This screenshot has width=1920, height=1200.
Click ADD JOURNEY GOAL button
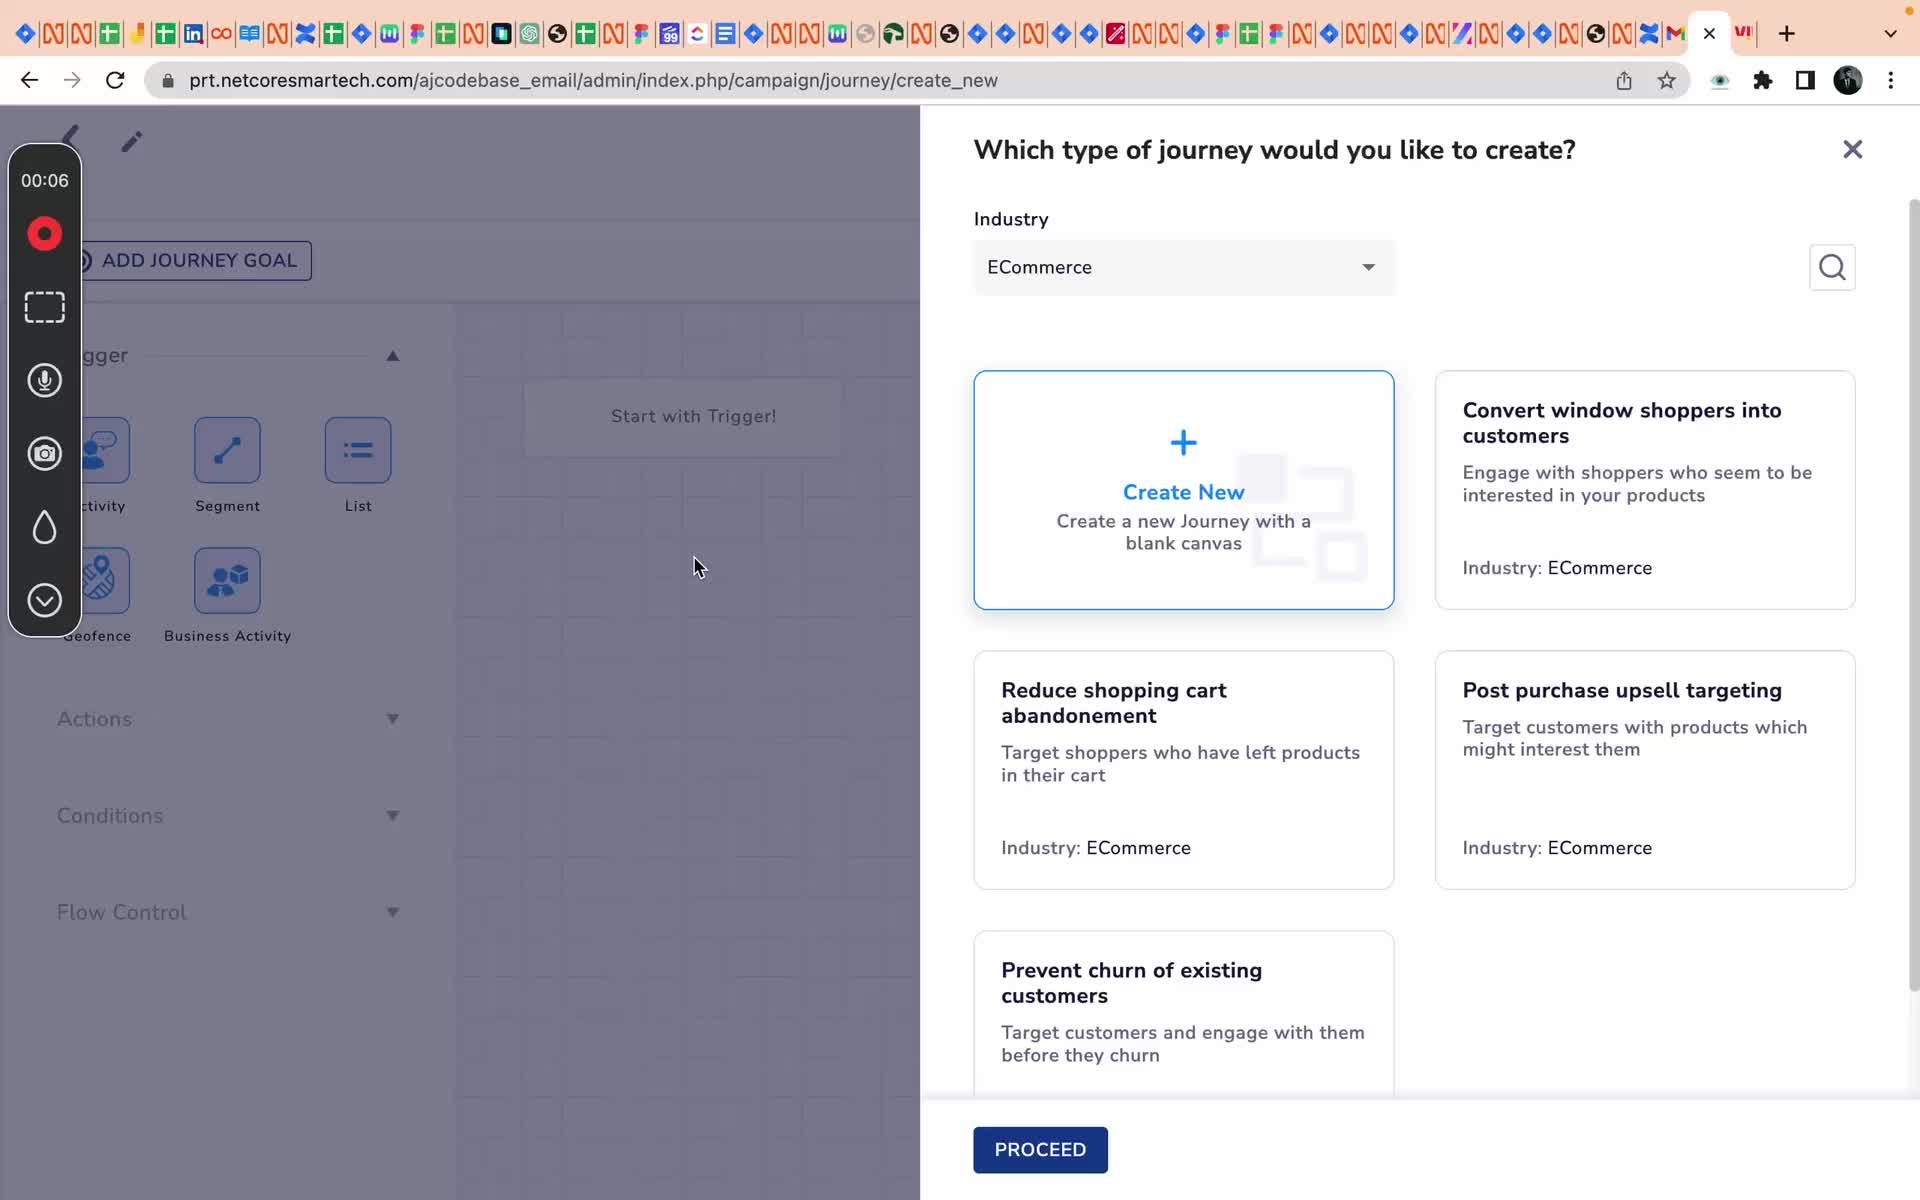(x=198, y=261)
